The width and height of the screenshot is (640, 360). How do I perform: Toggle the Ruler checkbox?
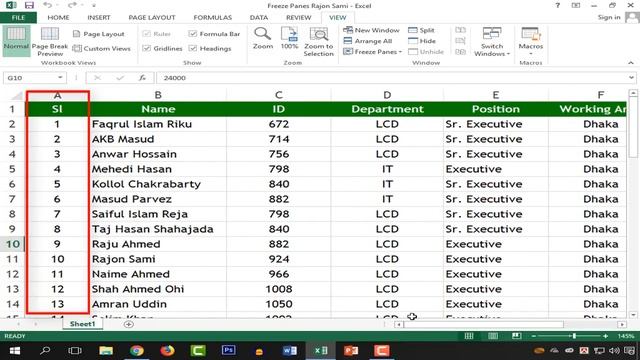pos(147,34)
